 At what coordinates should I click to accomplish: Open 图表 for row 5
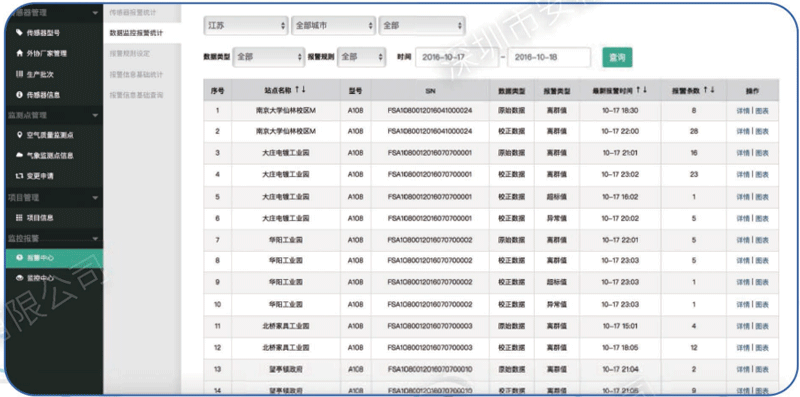[x=762, y=196]
